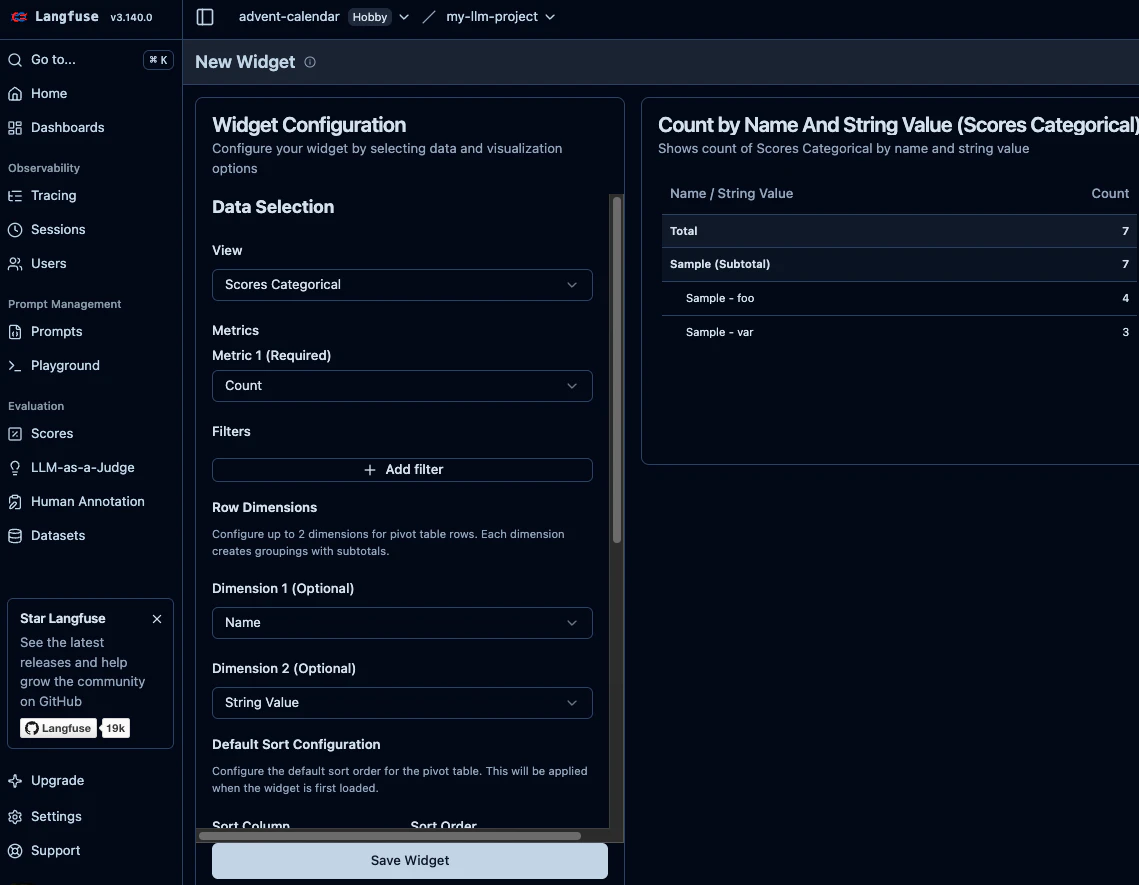Toggle the sidebar panel icon
Screen dimensions: 1139x885
(205, 17)
